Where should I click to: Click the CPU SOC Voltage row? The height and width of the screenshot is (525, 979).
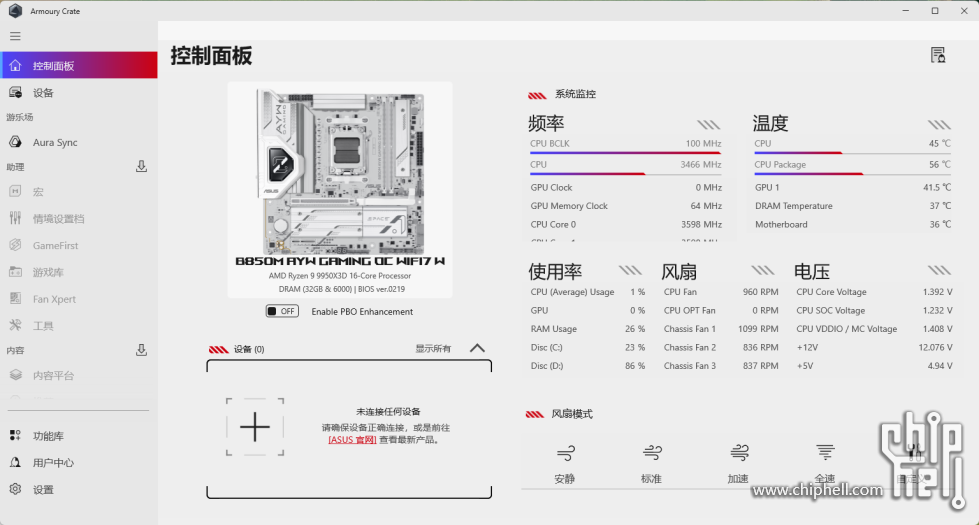coord(874,310)
